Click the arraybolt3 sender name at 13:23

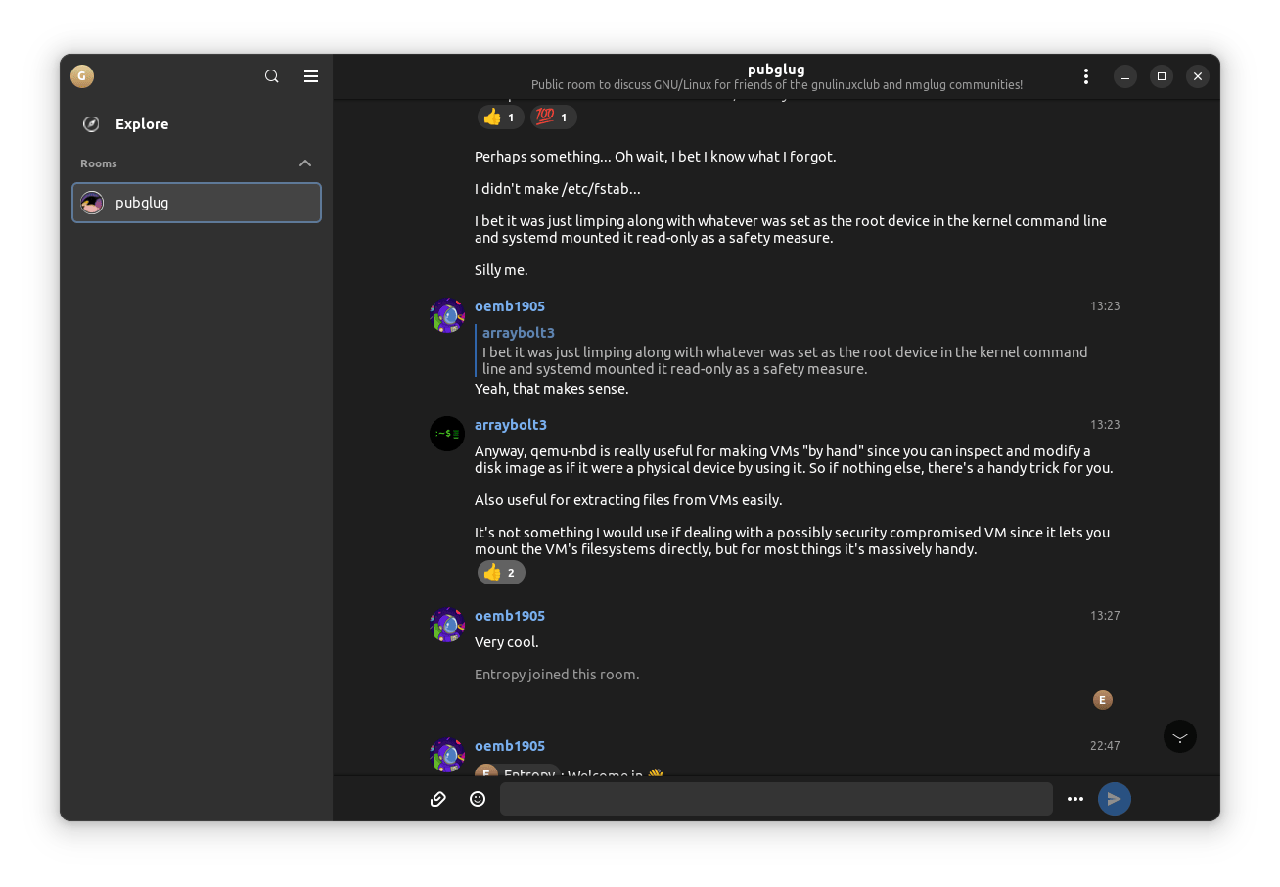[x=510, y=425]
